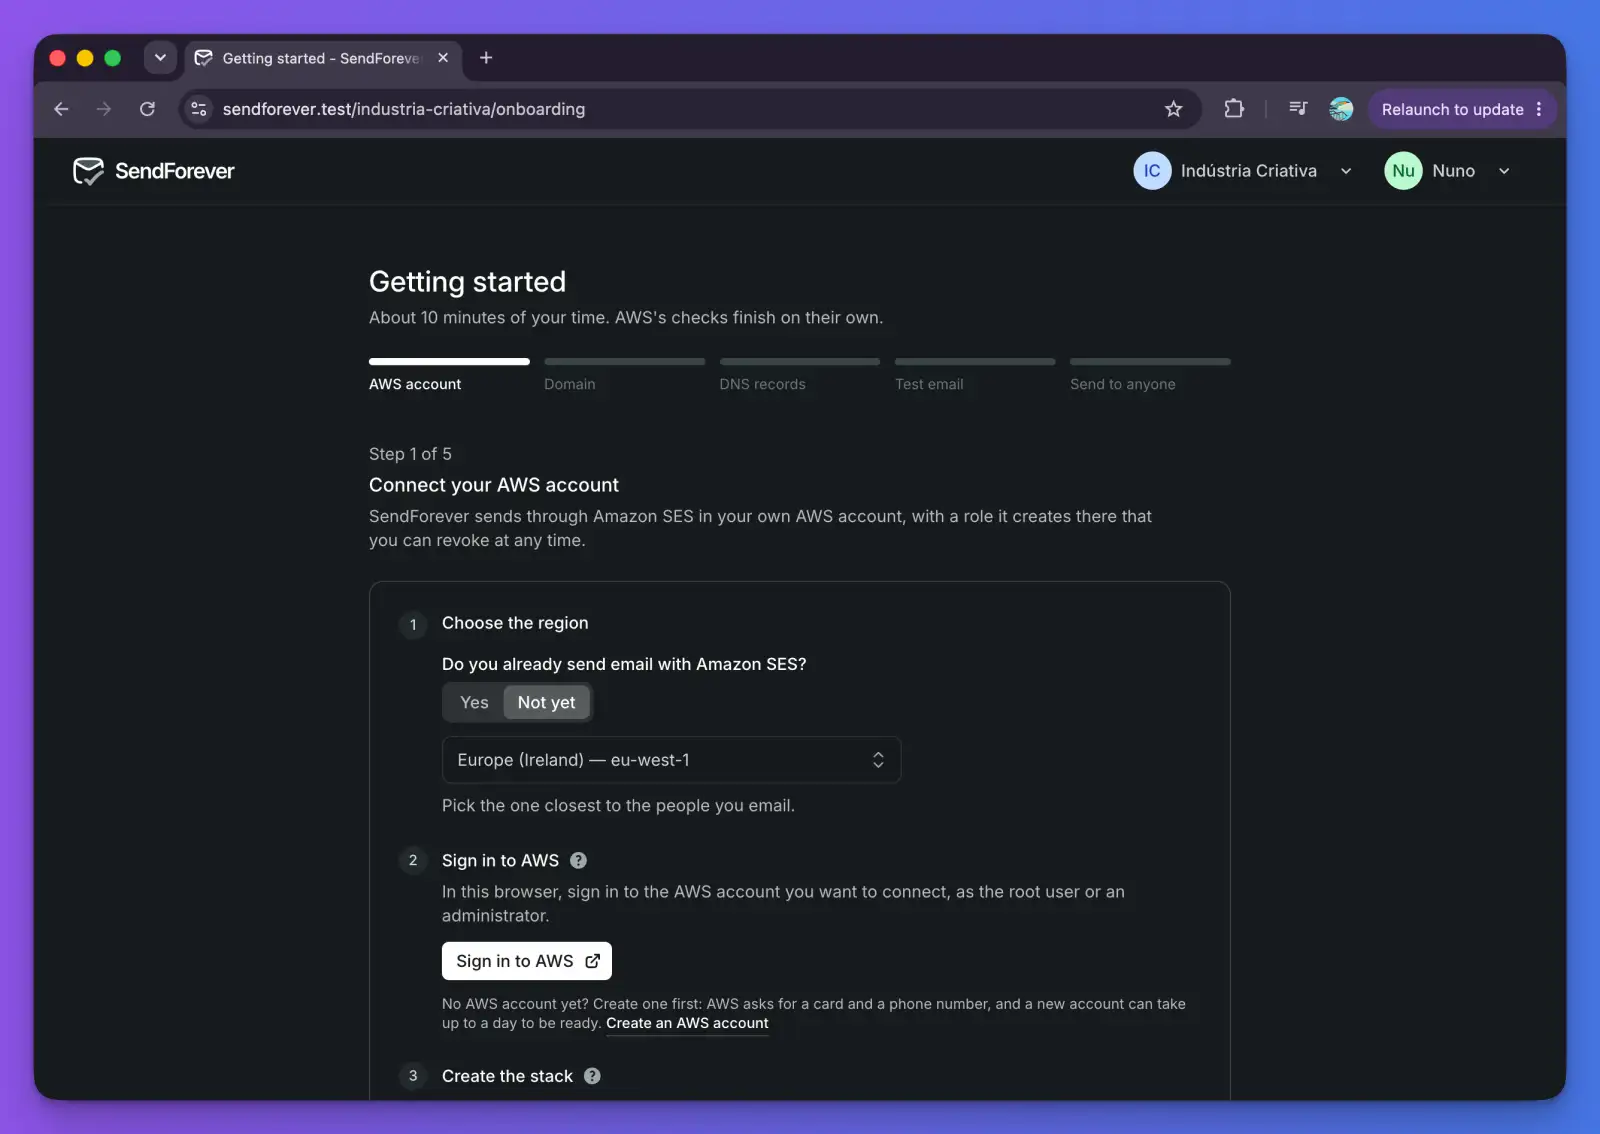Screen dimensions: 1600x1134
Task: Open a new browser tab
Action: [x=486, y=58]
